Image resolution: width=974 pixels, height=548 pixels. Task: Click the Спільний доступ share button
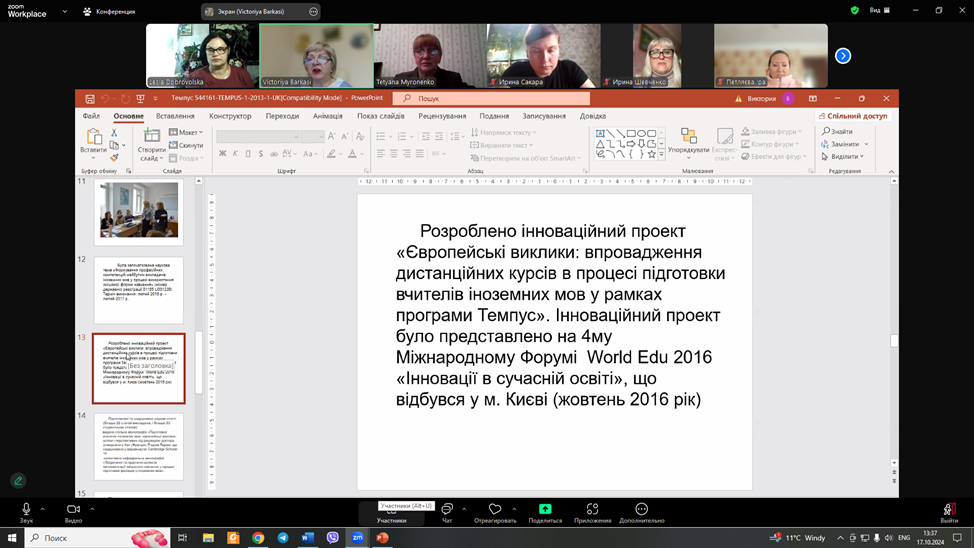[853, 116]
